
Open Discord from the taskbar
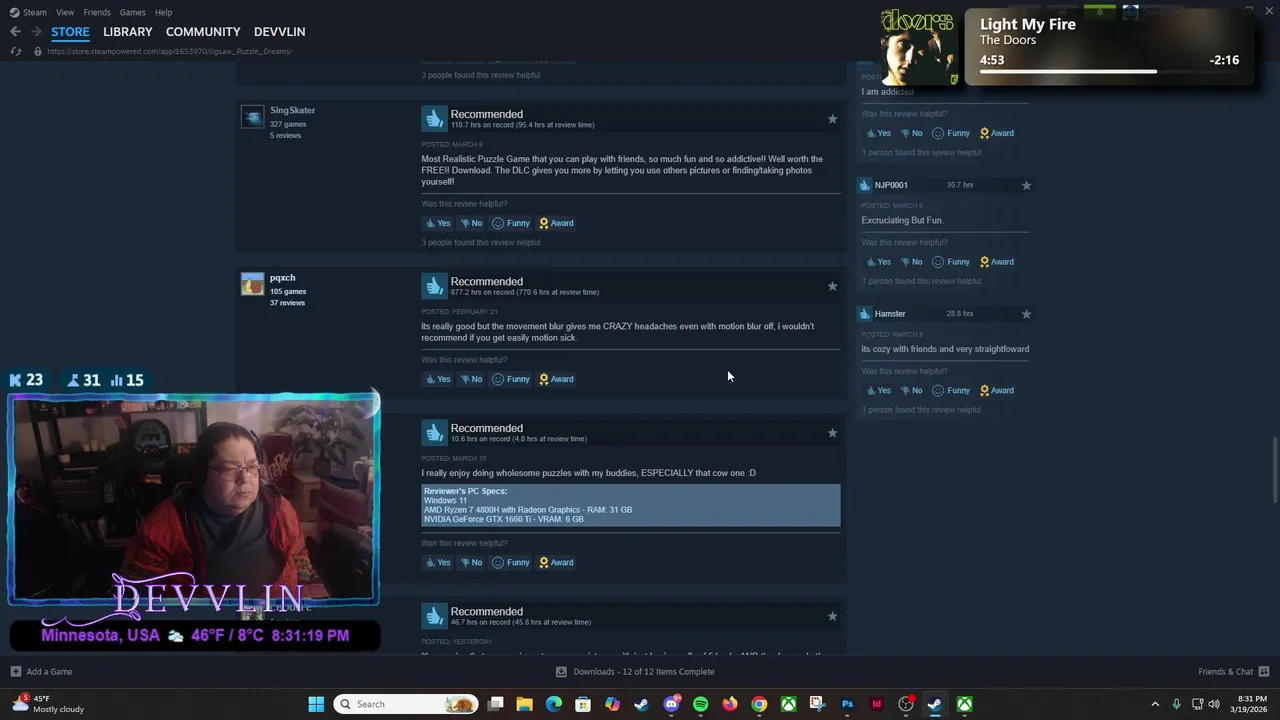pyautogui.click(x=671, y=704)
